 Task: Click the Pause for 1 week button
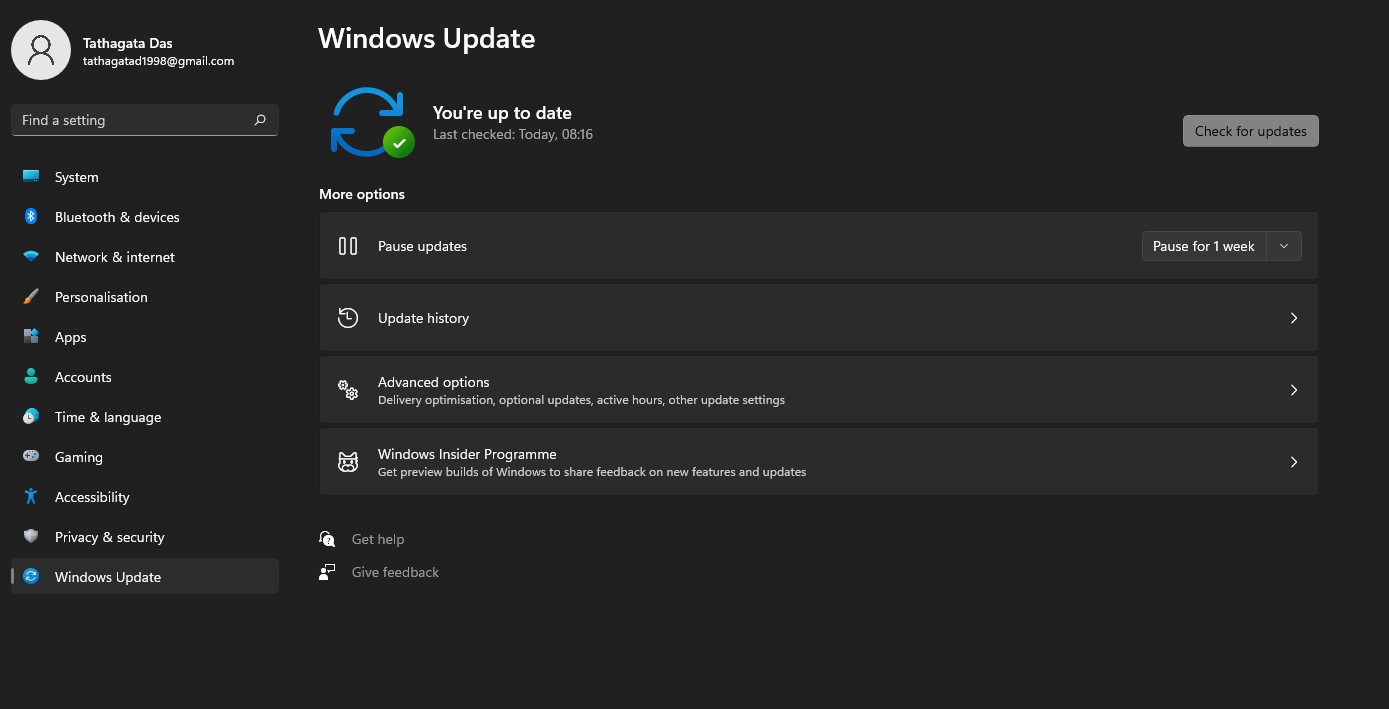1204,246
